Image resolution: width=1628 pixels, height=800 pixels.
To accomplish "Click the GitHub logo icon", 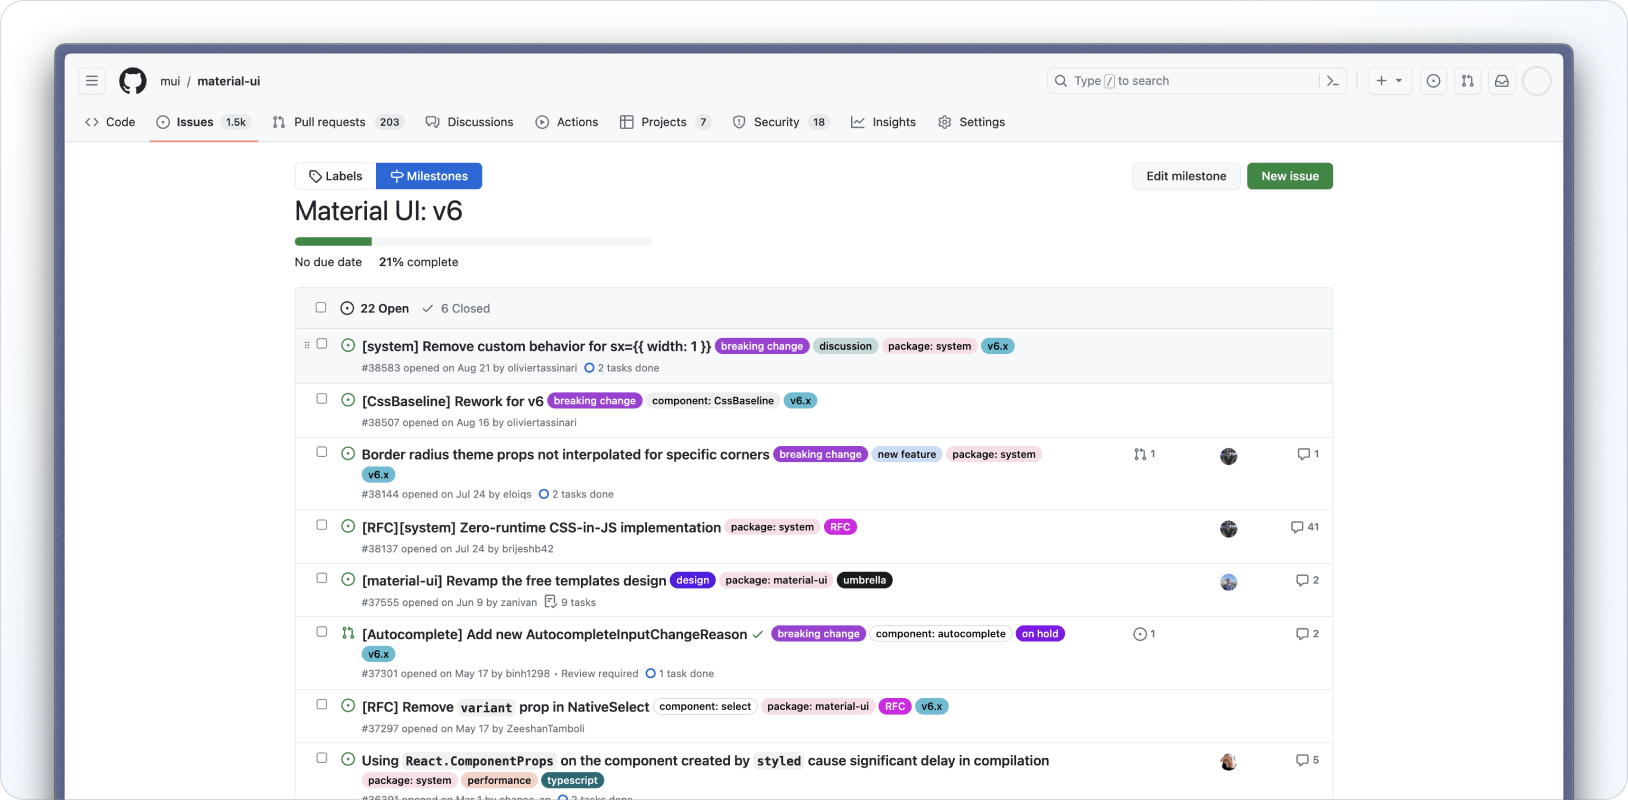I will pyautogui.click(x=133, y=81).
